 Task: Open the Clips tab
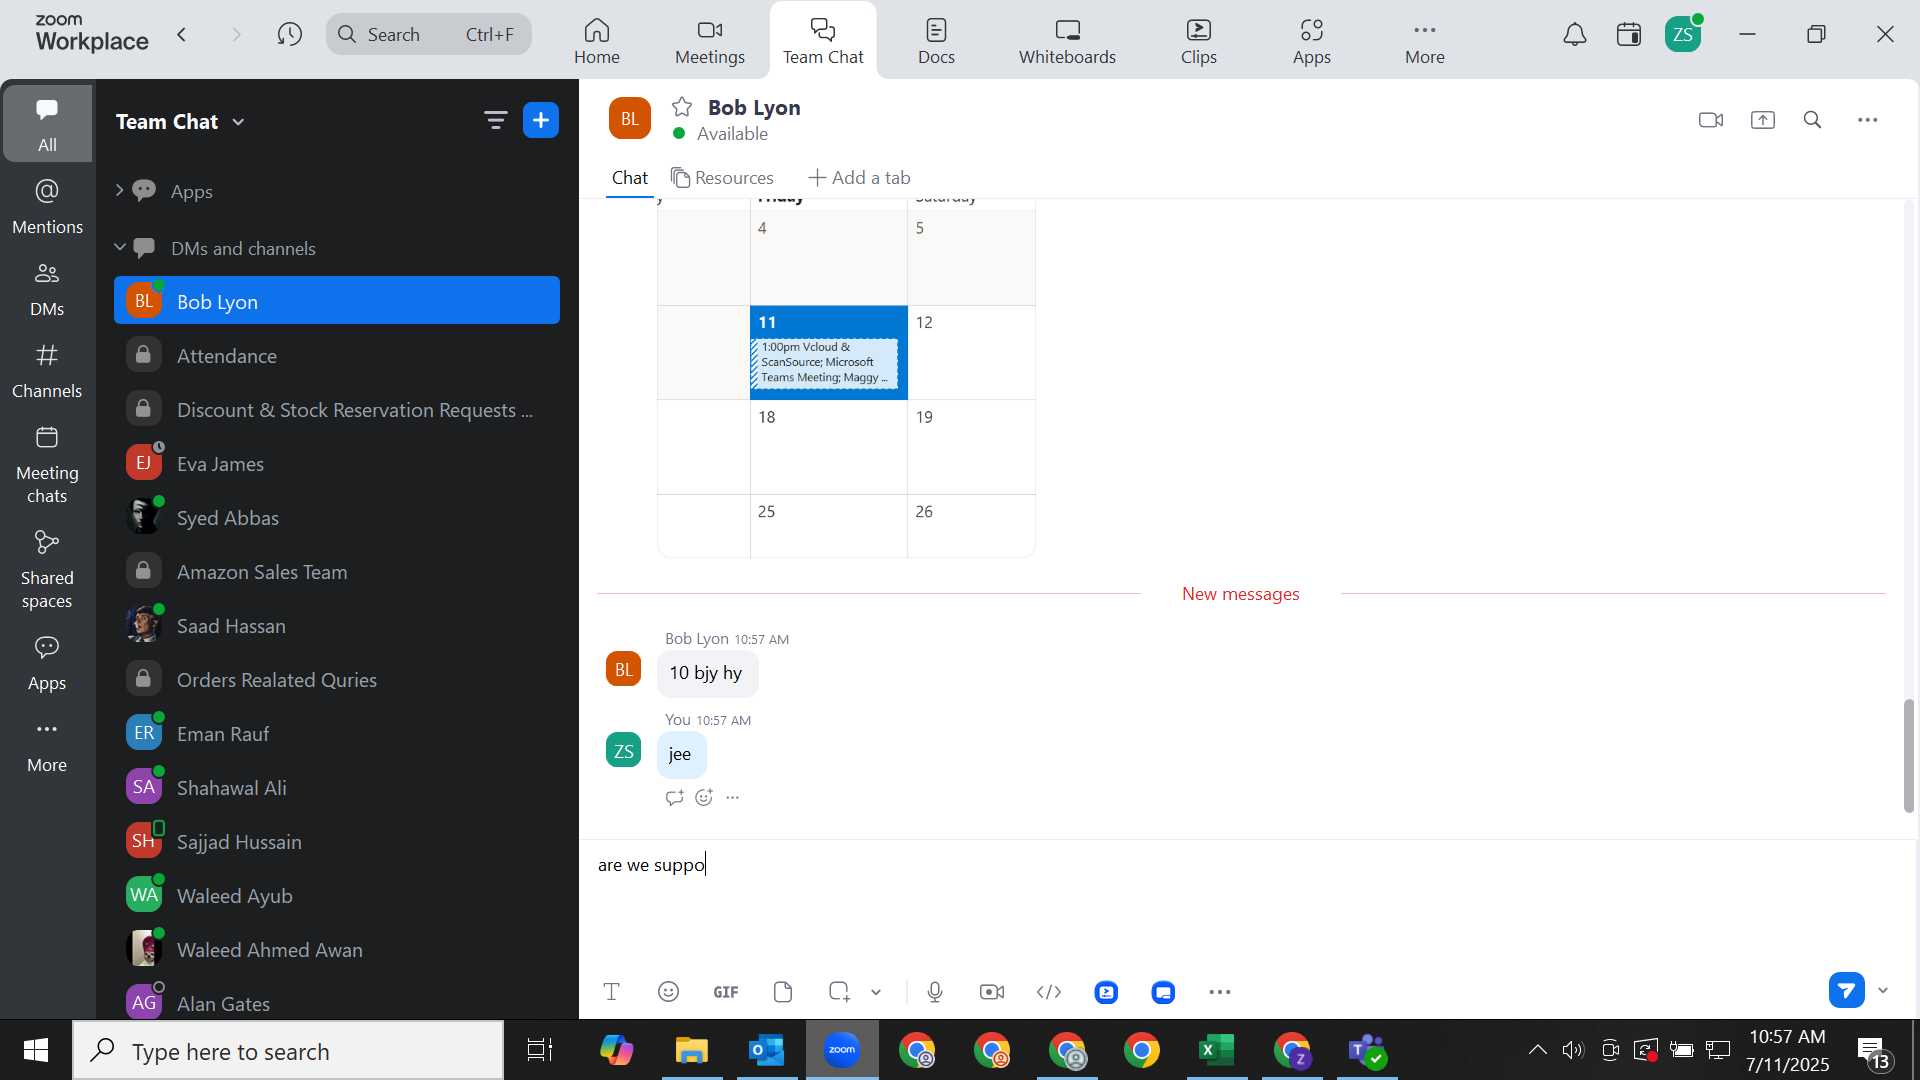click(1199, 41)
